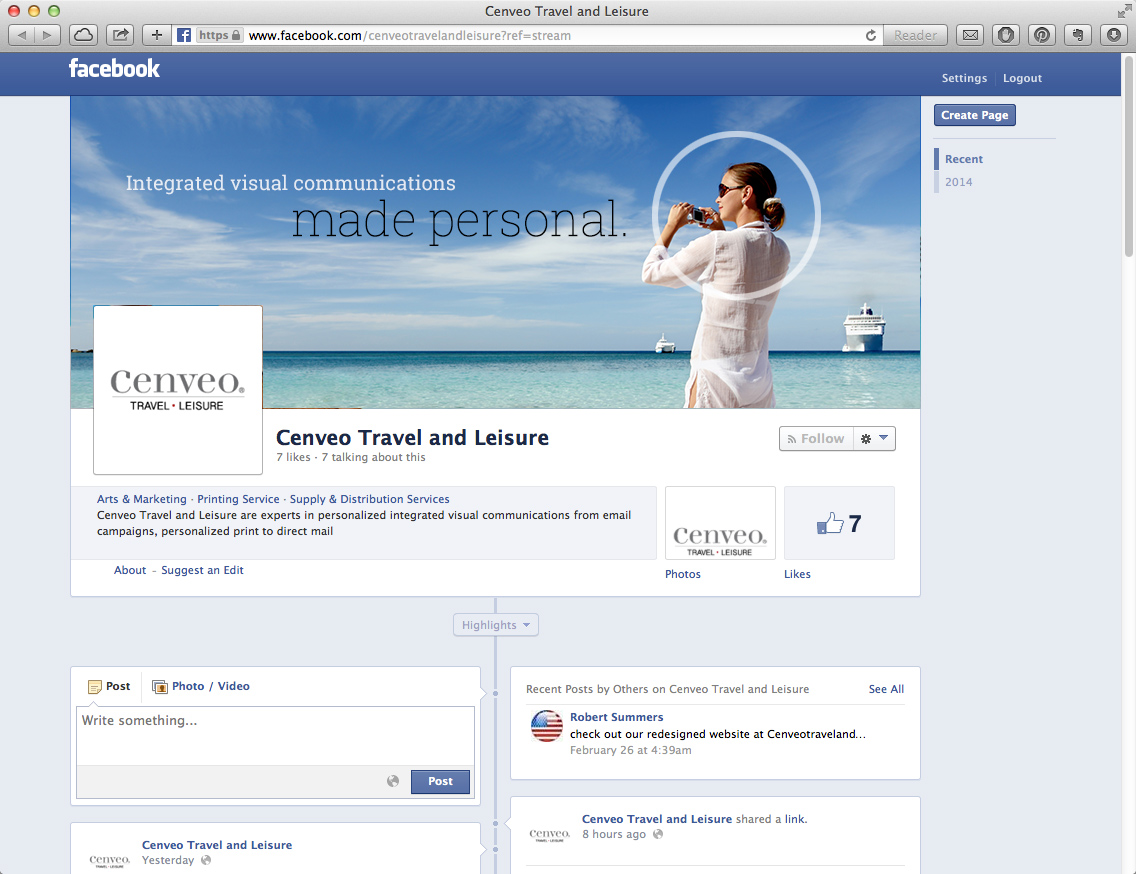Viewport: 1136px width, 874px height.
Task: Click the Photos label link
Action: tap(682, 574)
